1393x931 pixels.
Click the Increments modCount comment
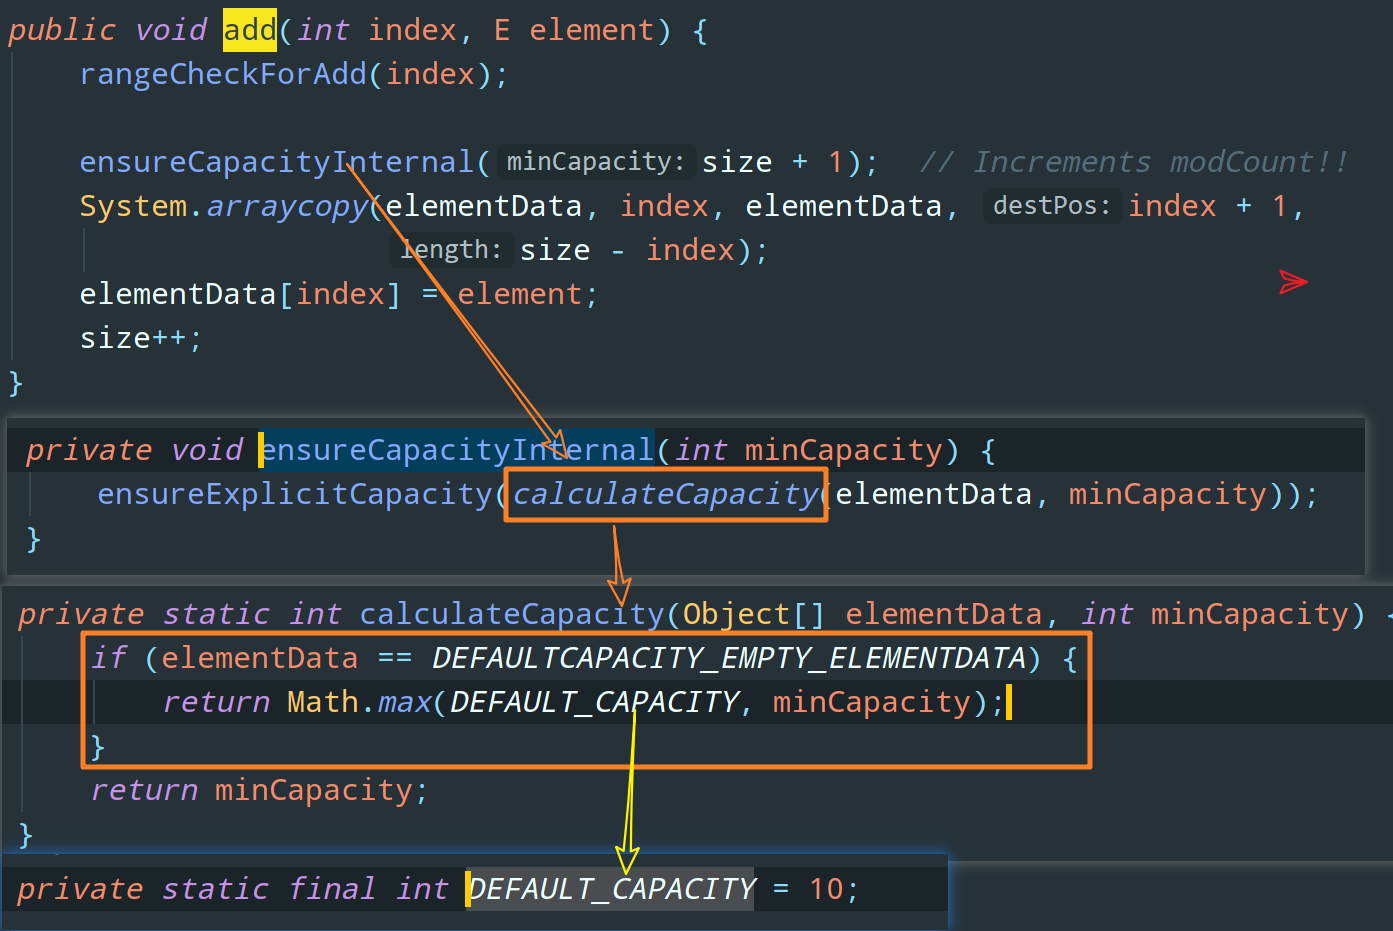(1134, 162)
